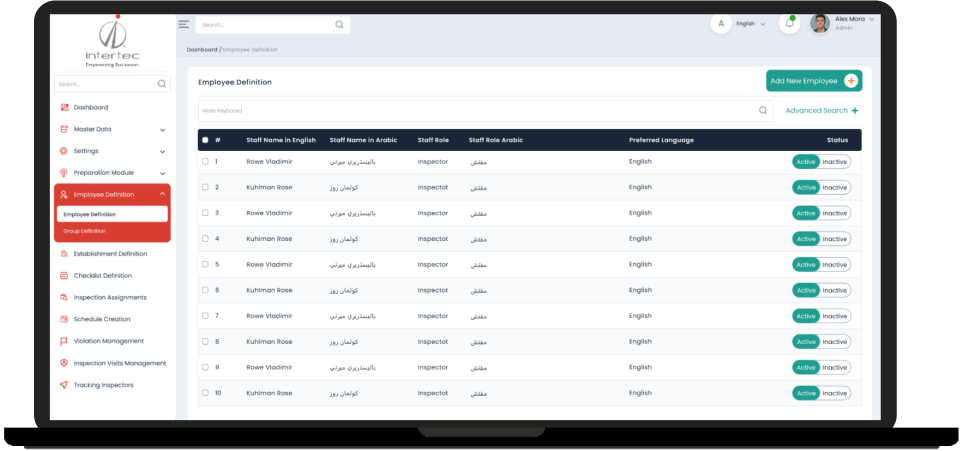Click the Dashboard breadcrumb link
Viewport: 964px width, 451px height.
click(202, 50)
